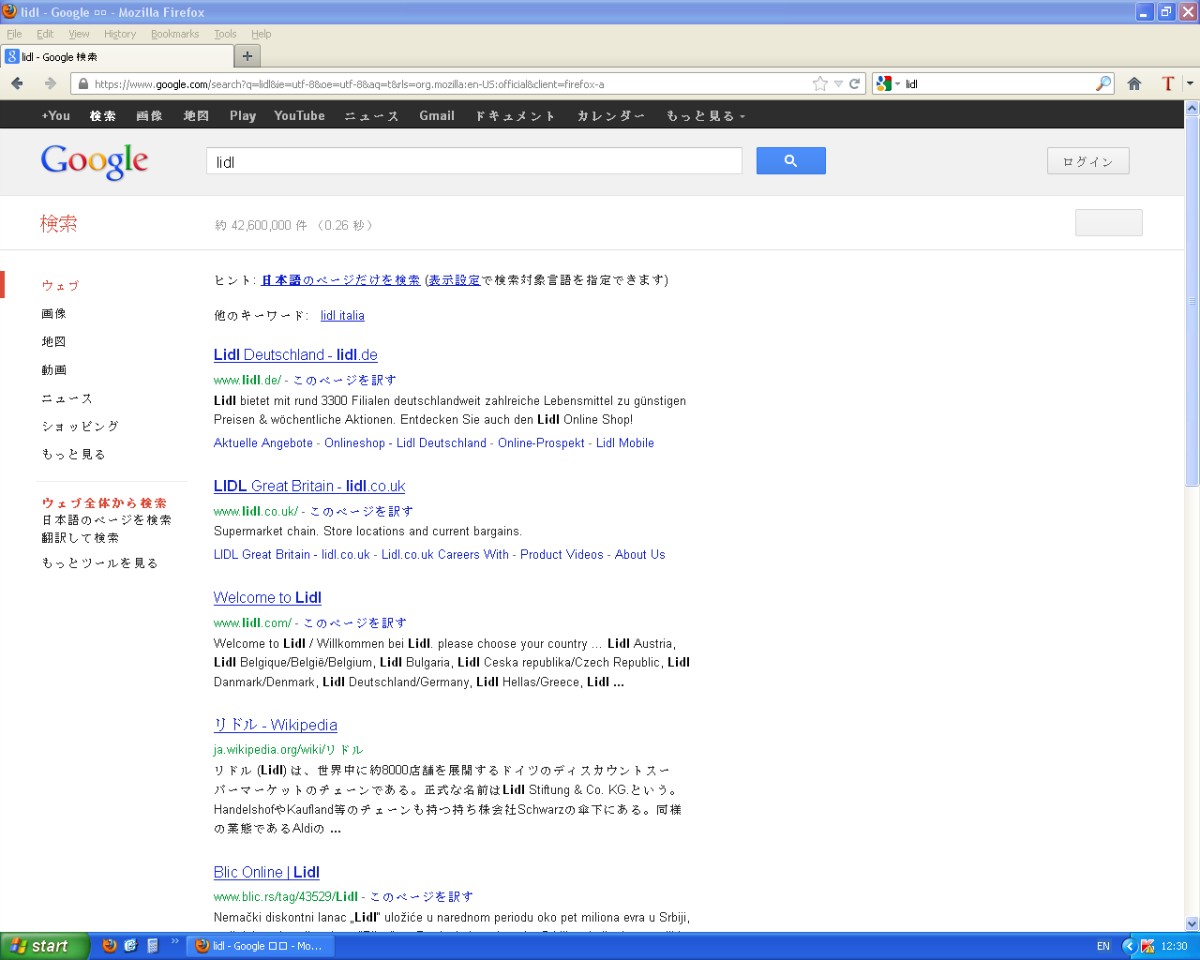Expand もっと見る in the left sidebar
This screenshot has width=1200, height=960.
73,454
